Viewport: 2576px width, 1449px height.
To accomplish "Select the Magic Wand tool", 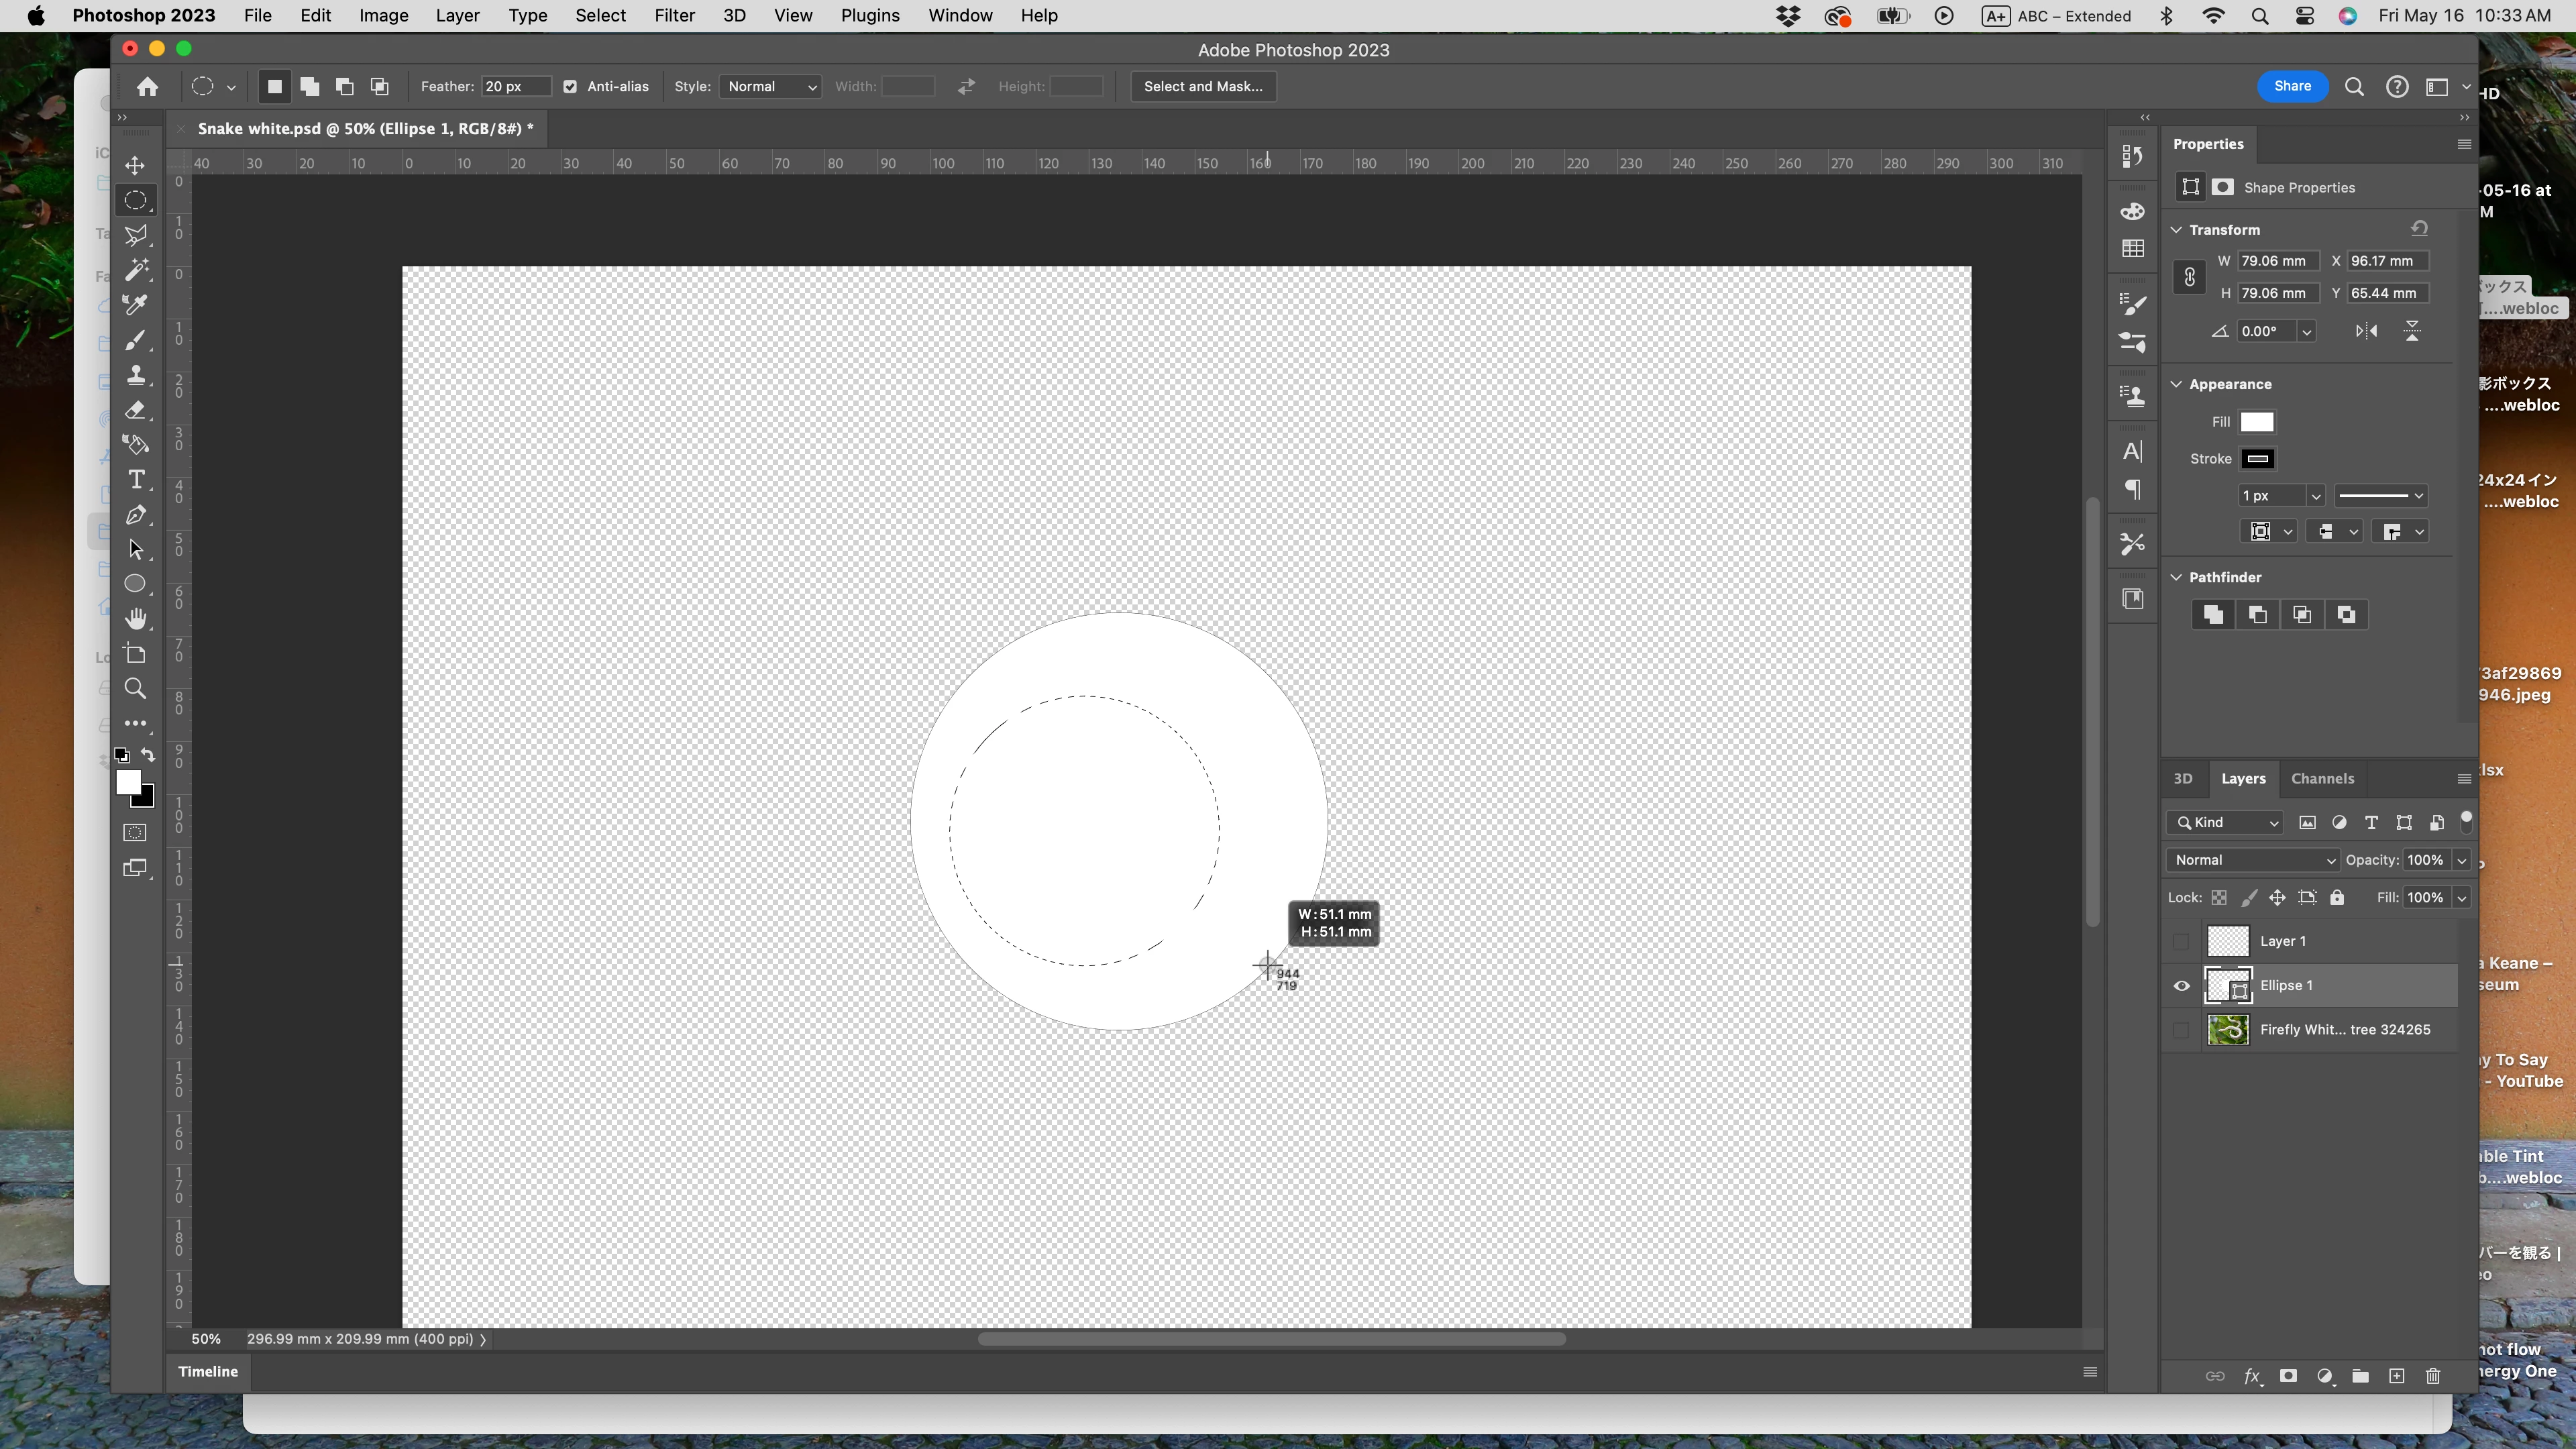I will 135,269.
